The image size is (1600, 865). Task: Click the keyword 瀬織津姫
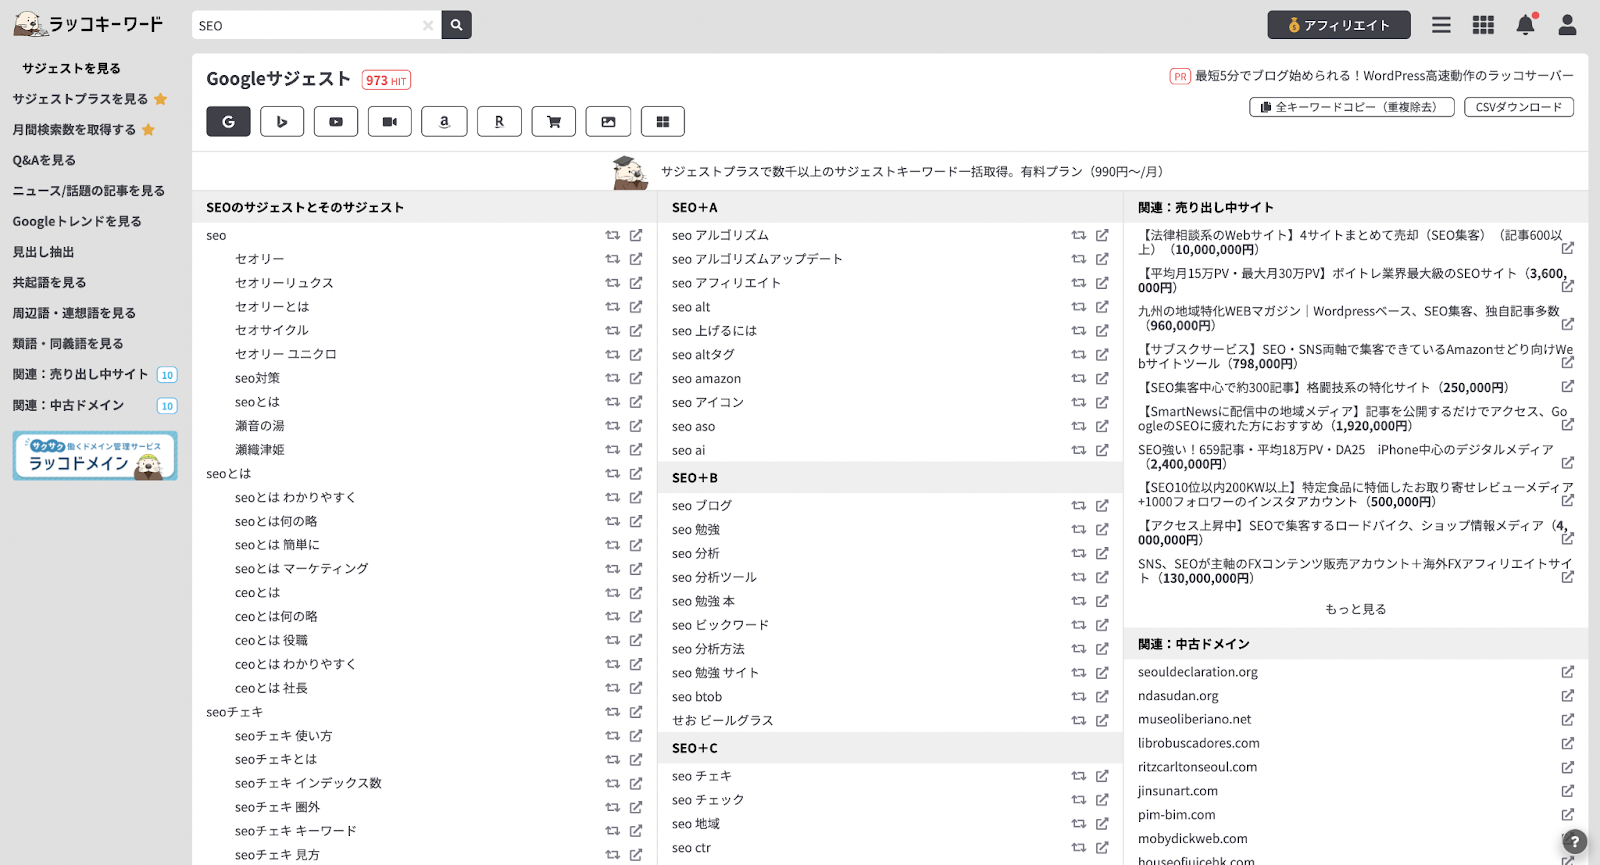click(260, 449)
